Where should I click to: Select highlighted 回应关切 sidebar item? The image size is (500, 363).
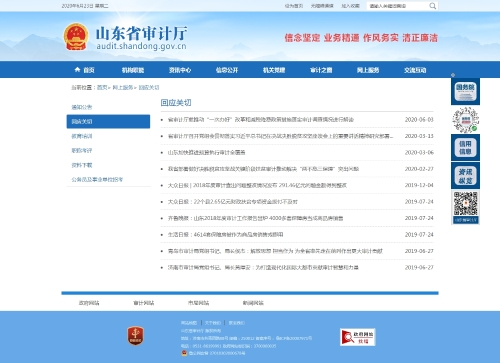pos(108,121)
